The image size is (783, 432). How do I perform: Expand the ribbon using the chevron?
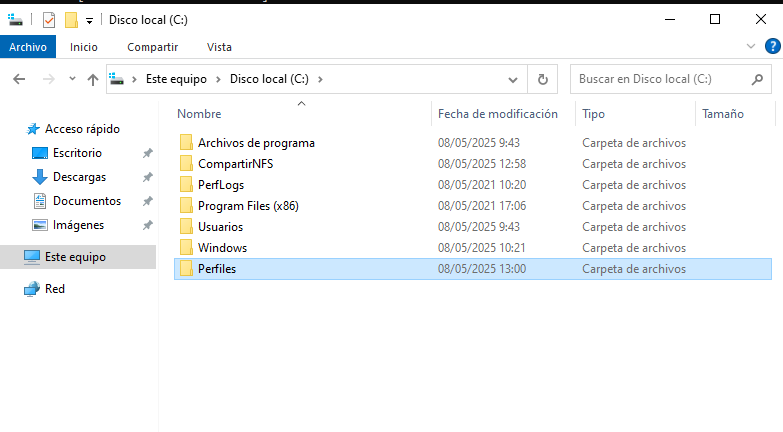pyautogui.click(x=751, y=46)
